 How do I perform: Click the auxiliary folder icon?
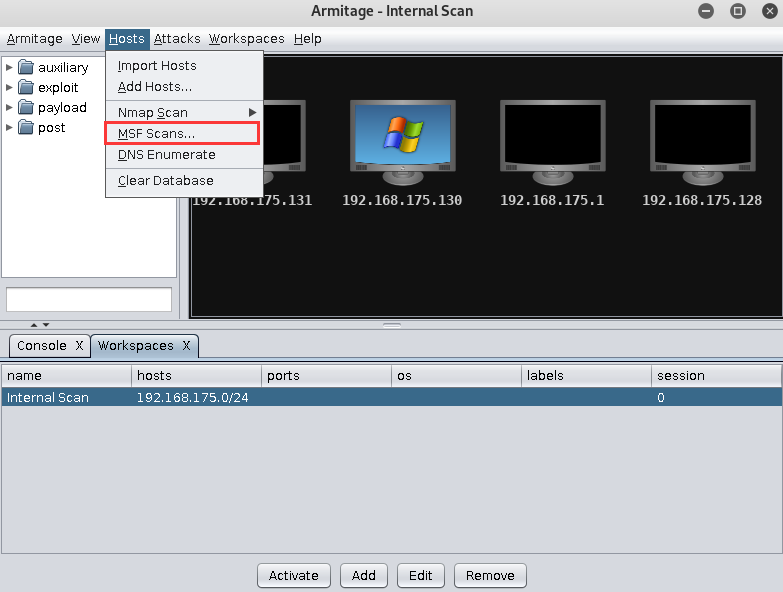click(26, 67)
